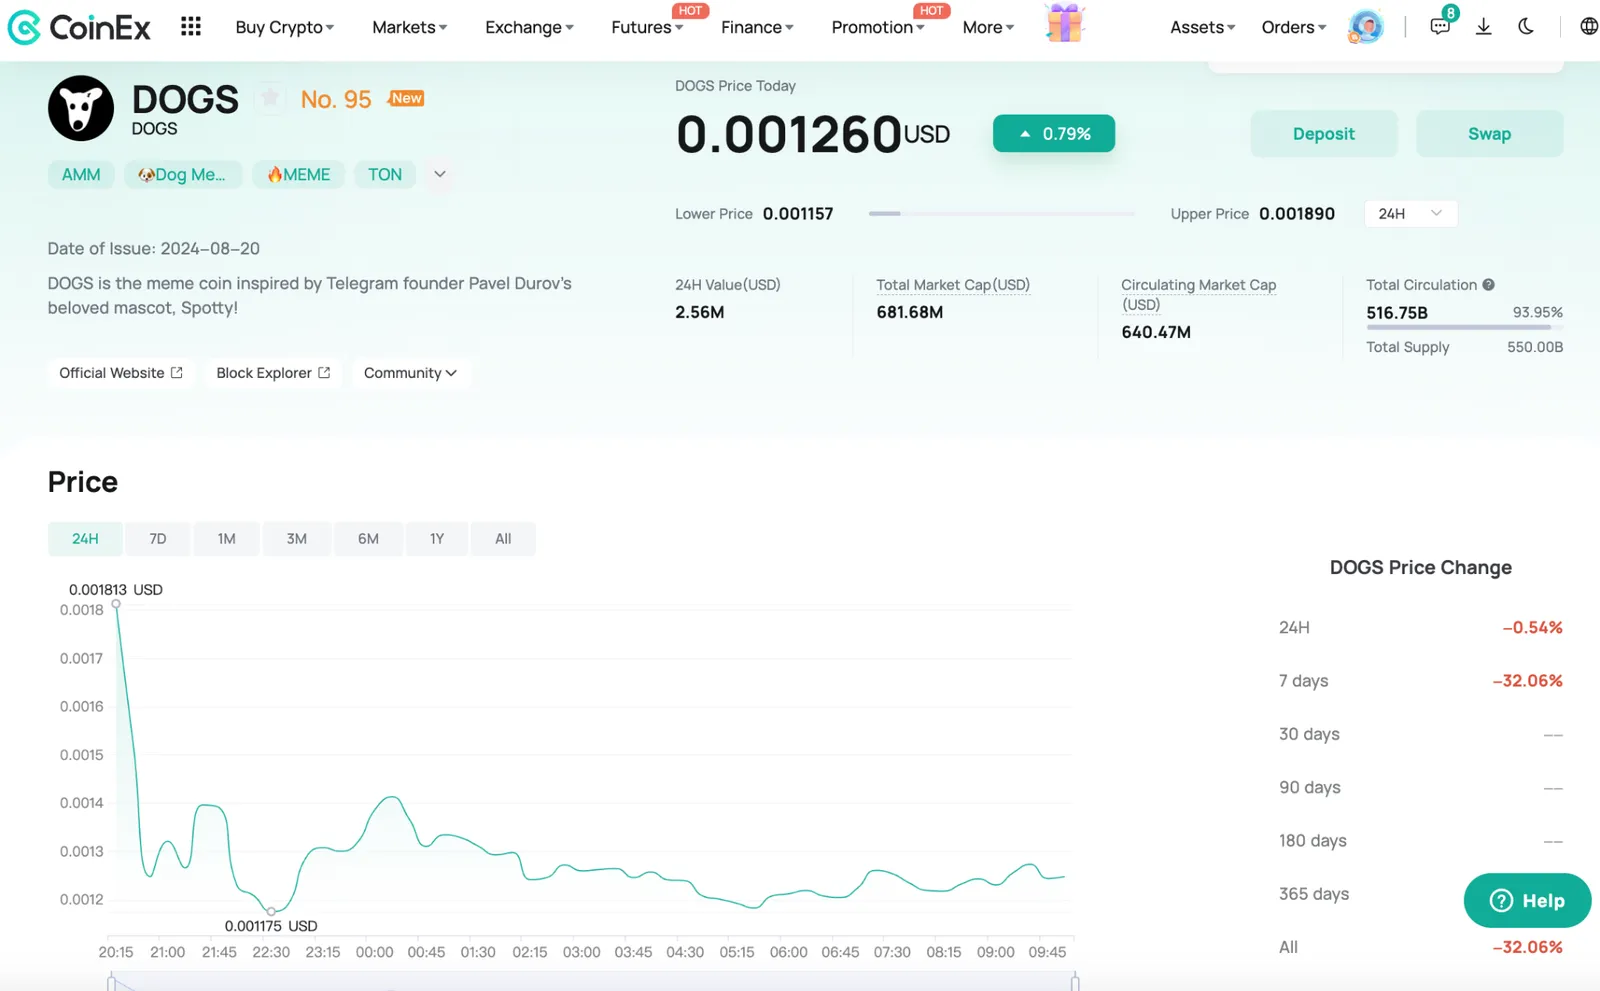
Task: Select the 3M chart tab
Action: pos(297,539)
